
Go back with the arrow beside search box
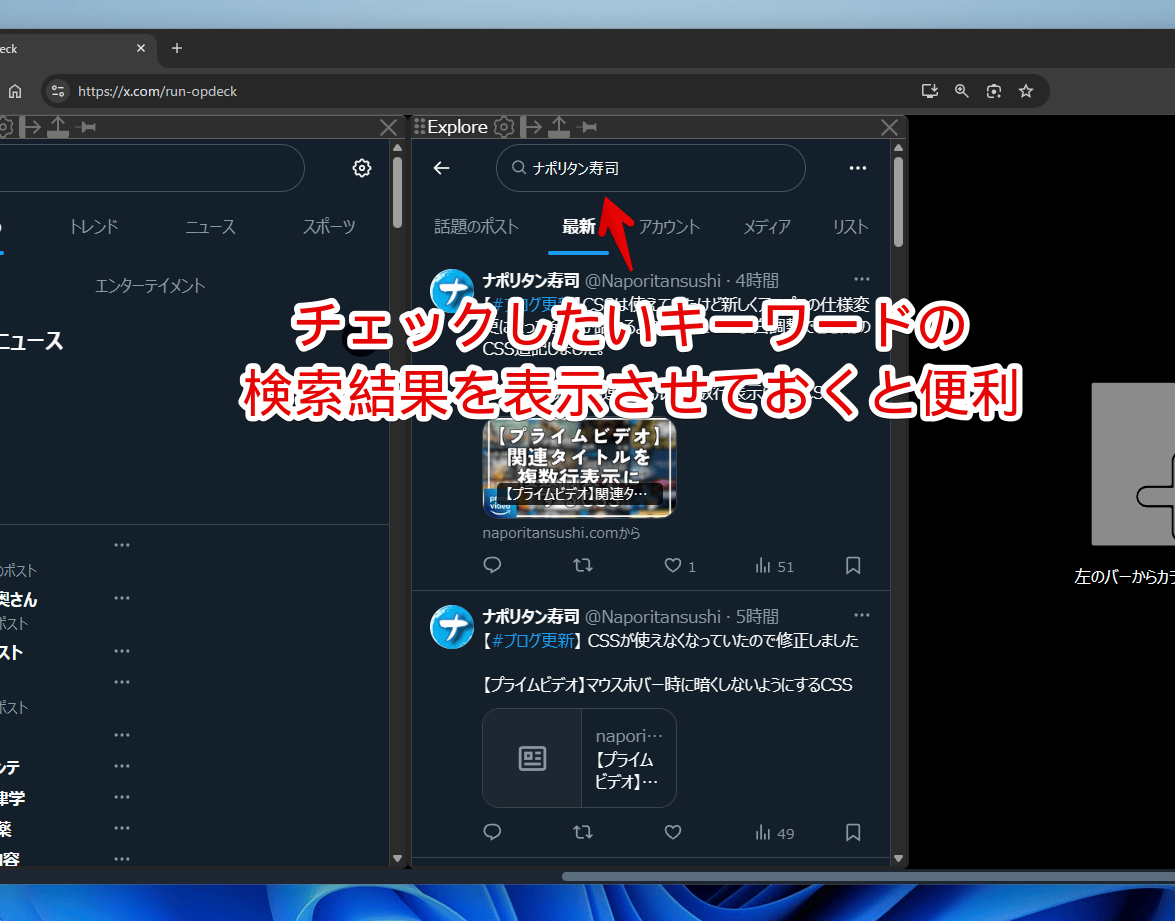click(441, 168)
